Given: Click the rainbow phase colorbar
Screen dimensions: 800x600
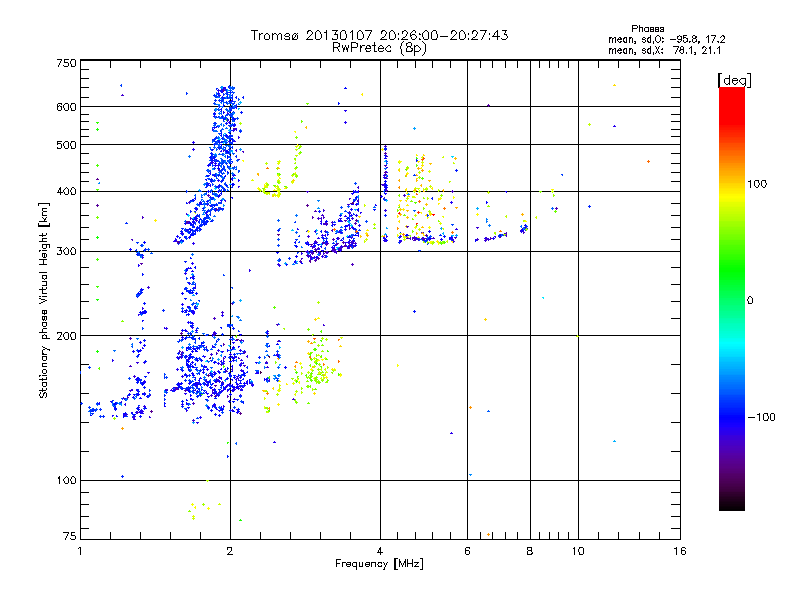Looking at the screenshot, I should pos(732,298).
